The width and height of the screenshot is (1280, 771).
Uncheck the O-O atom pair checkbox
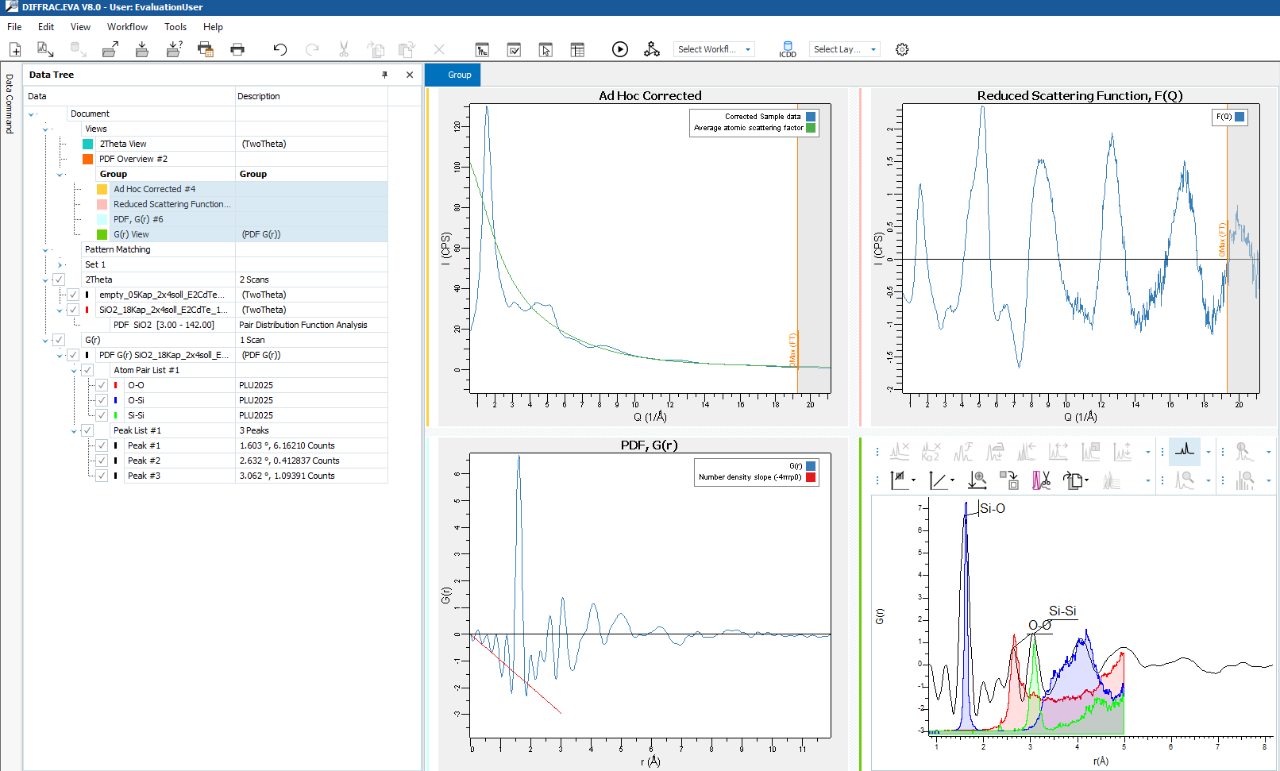pos(102,385)
